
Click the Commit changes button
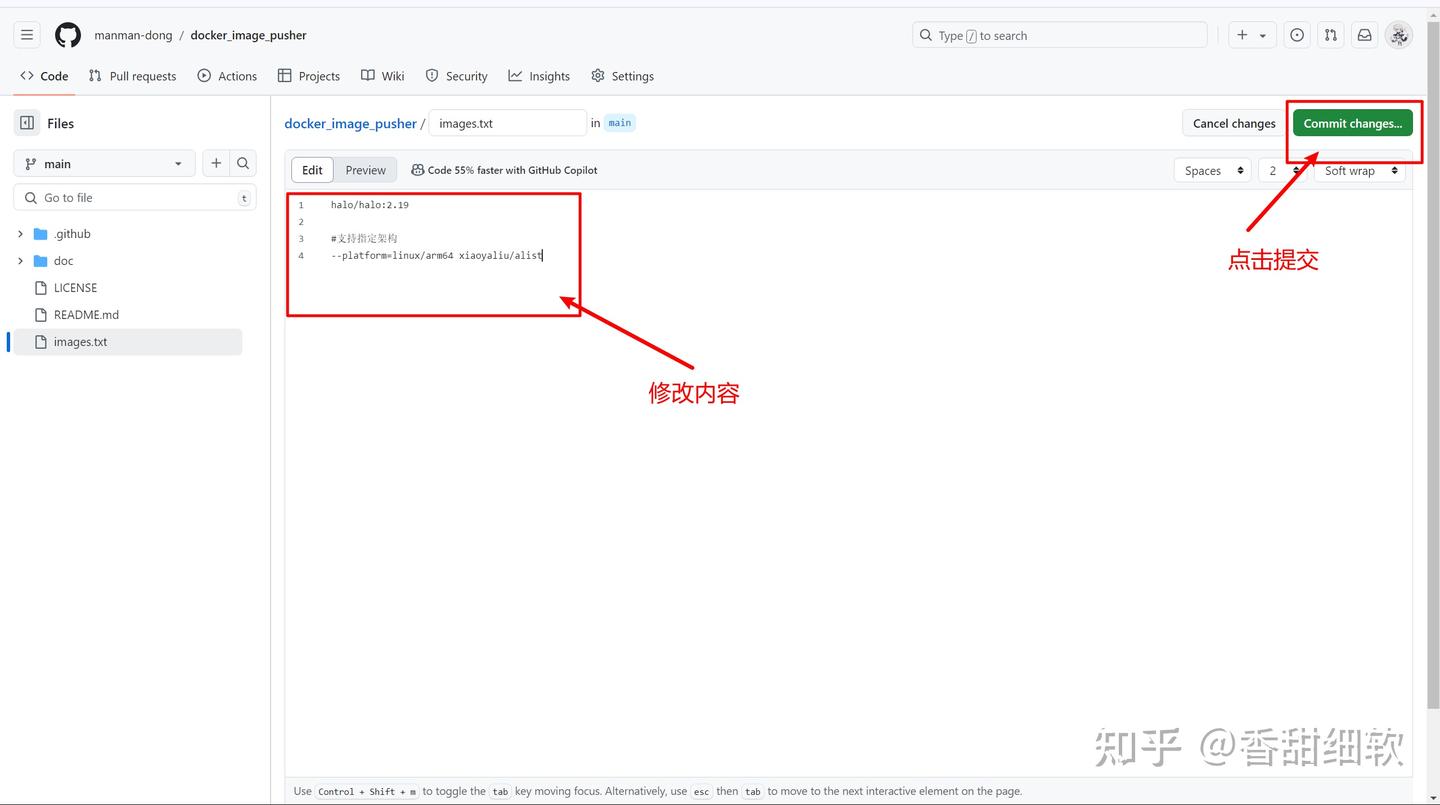pos(1352,122)
